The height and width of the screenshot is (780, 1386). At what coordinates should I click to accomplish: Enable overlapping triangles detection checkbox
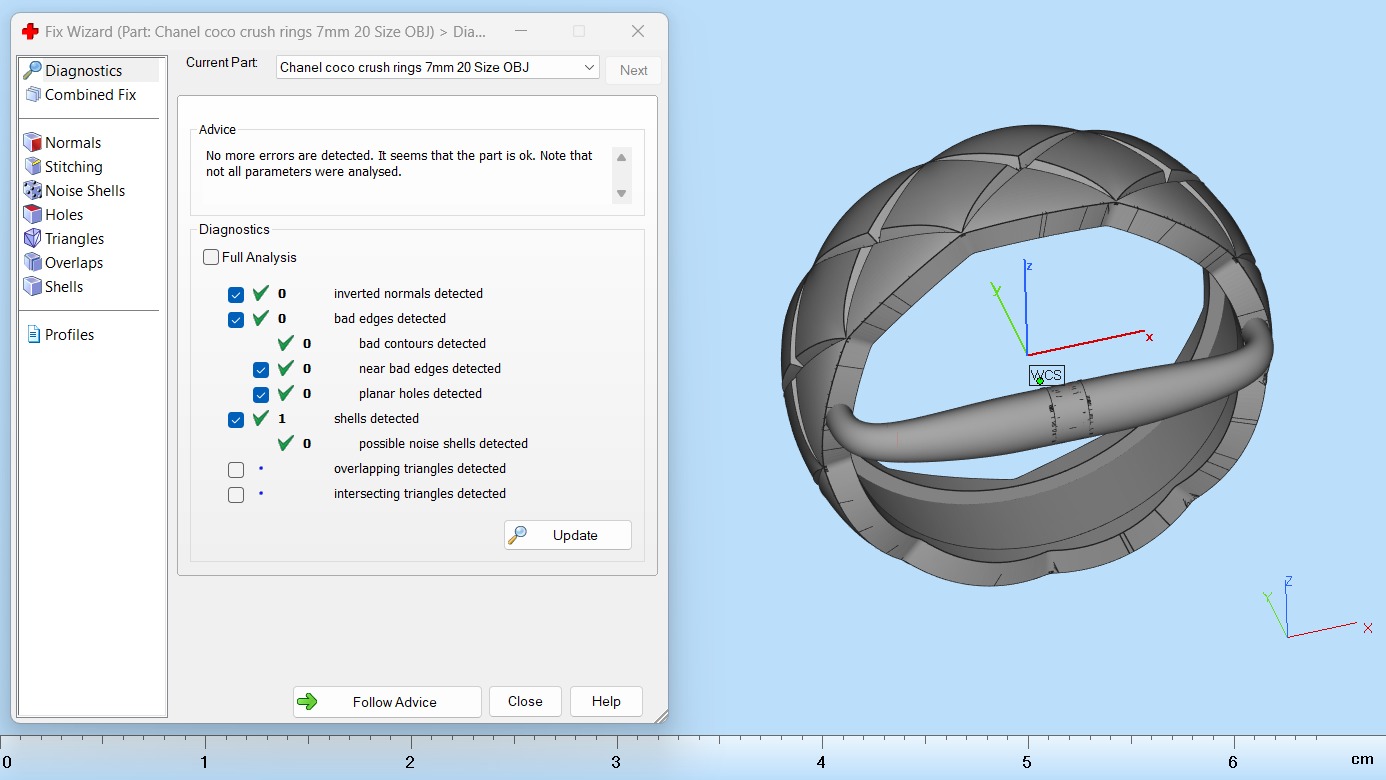tap(236, 469)
